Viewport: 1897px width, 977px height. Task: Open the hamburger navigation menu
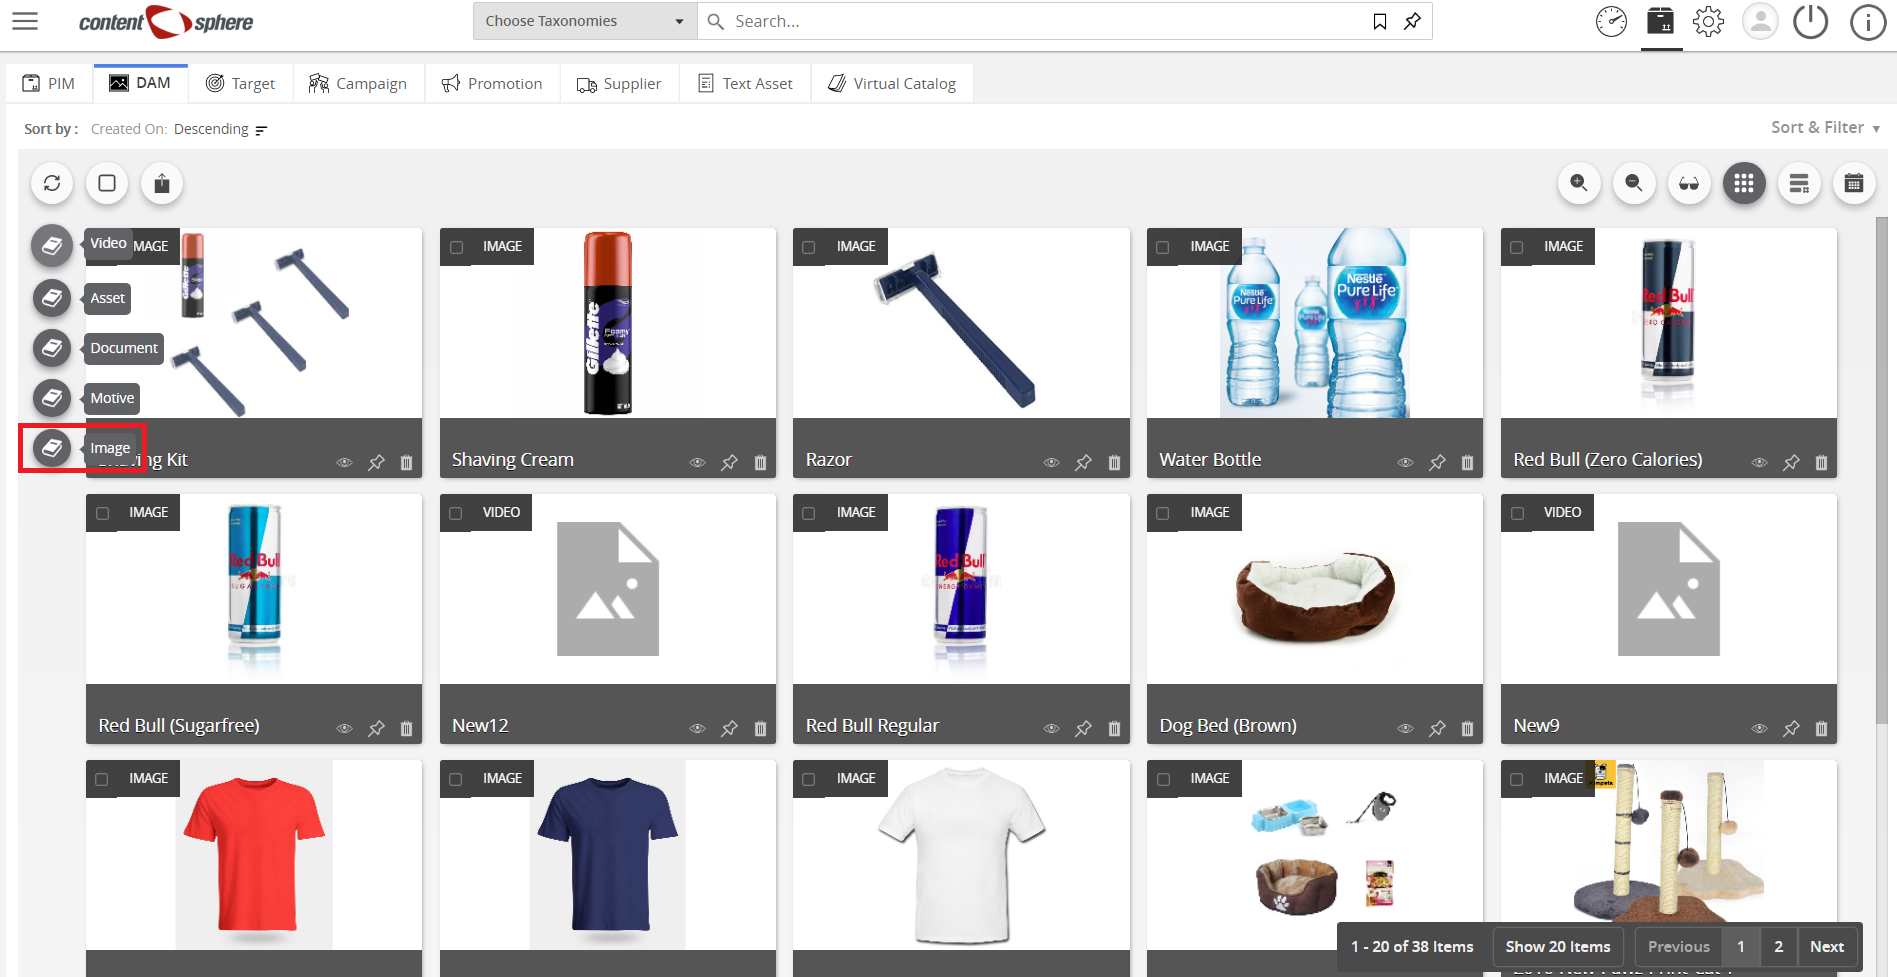(25, 21)
